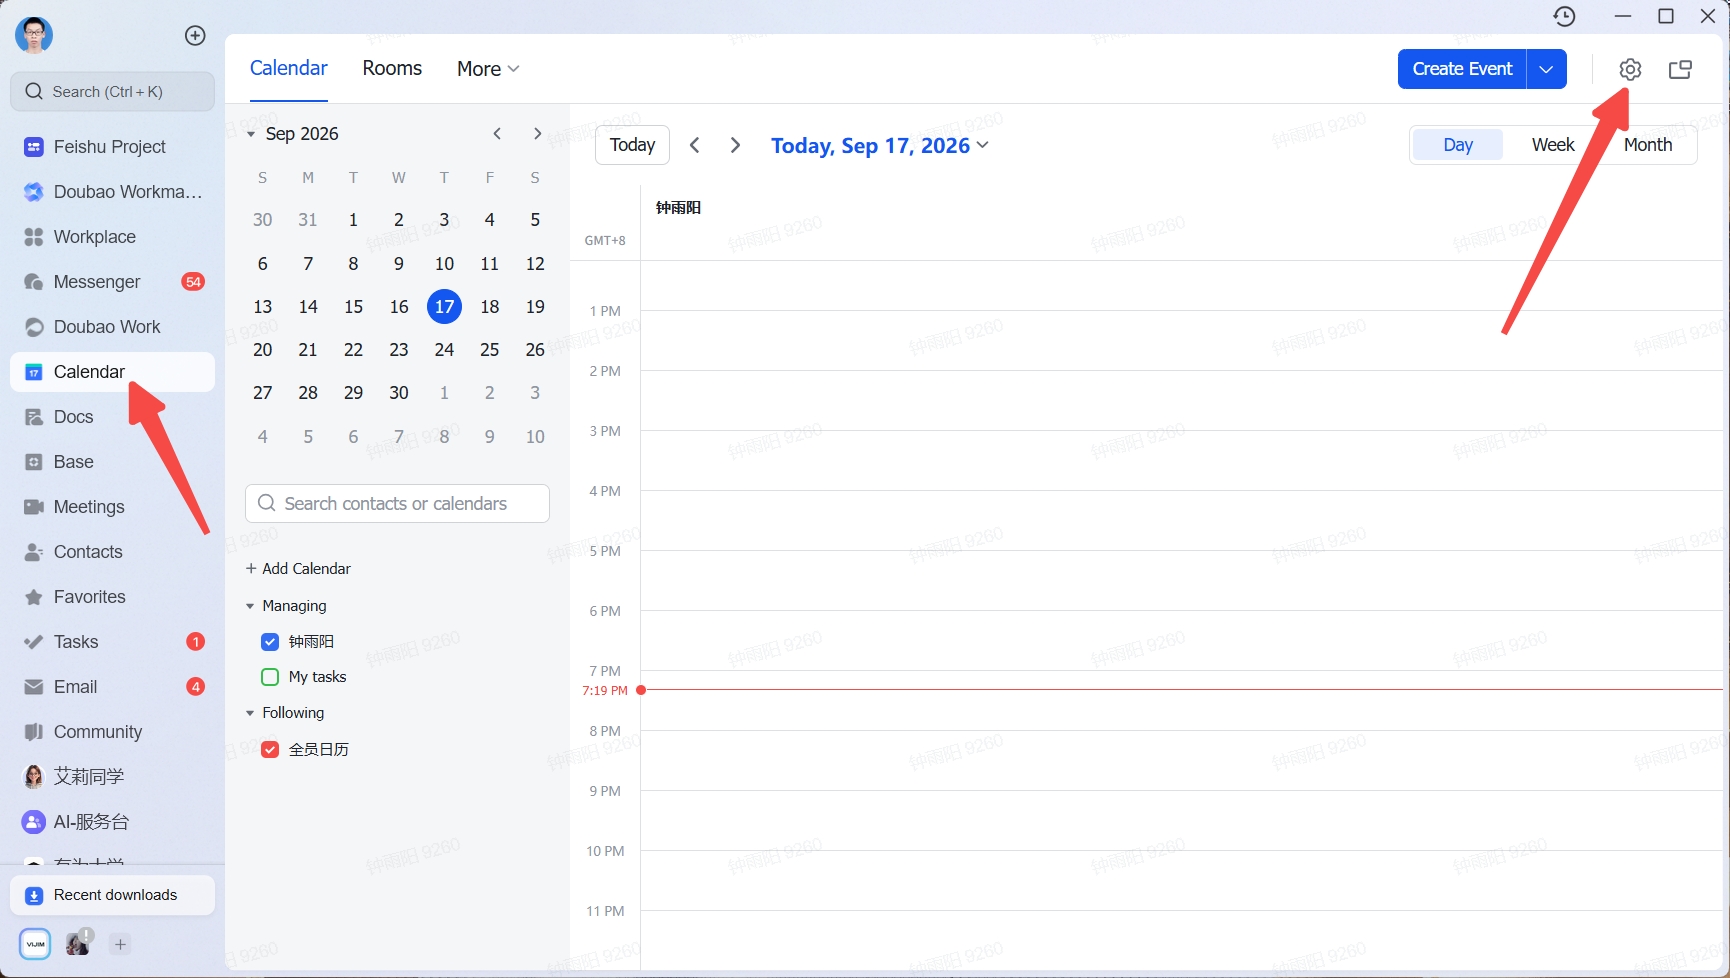Open the Favorites star icon
This screenshot has height=978, width=1730.
[34, 597]
